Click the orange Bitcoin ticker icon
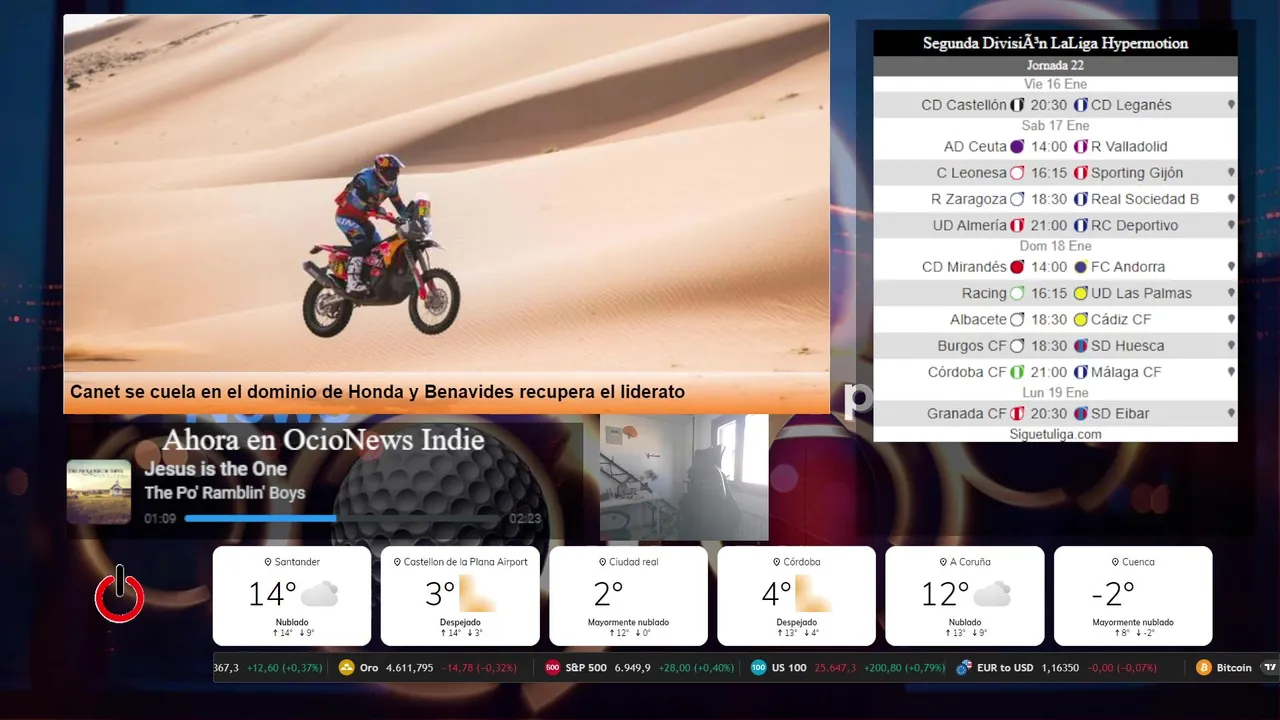Viewport: 1280px width, 720px height. click(1204, 667)
